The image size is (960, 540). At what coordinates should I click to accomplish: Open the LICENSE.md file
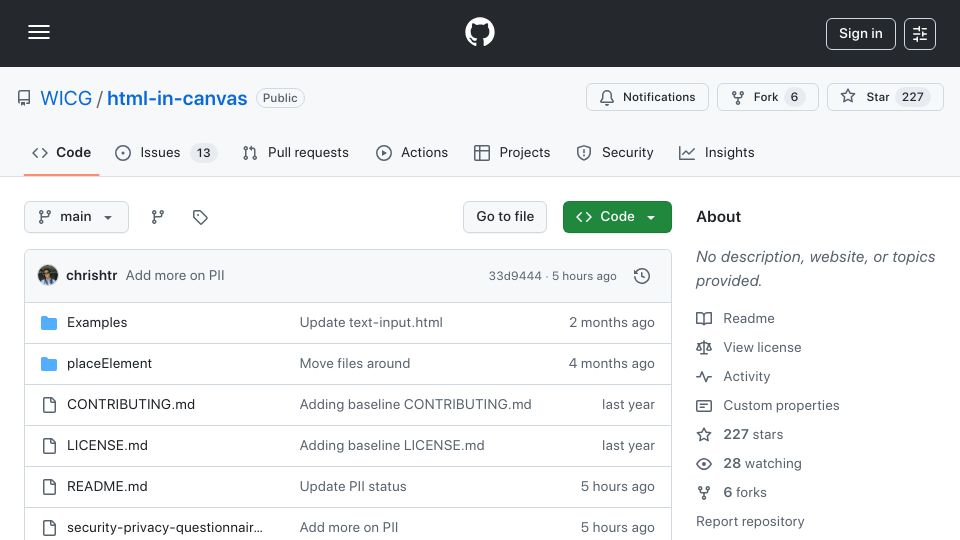click(107, 446)
